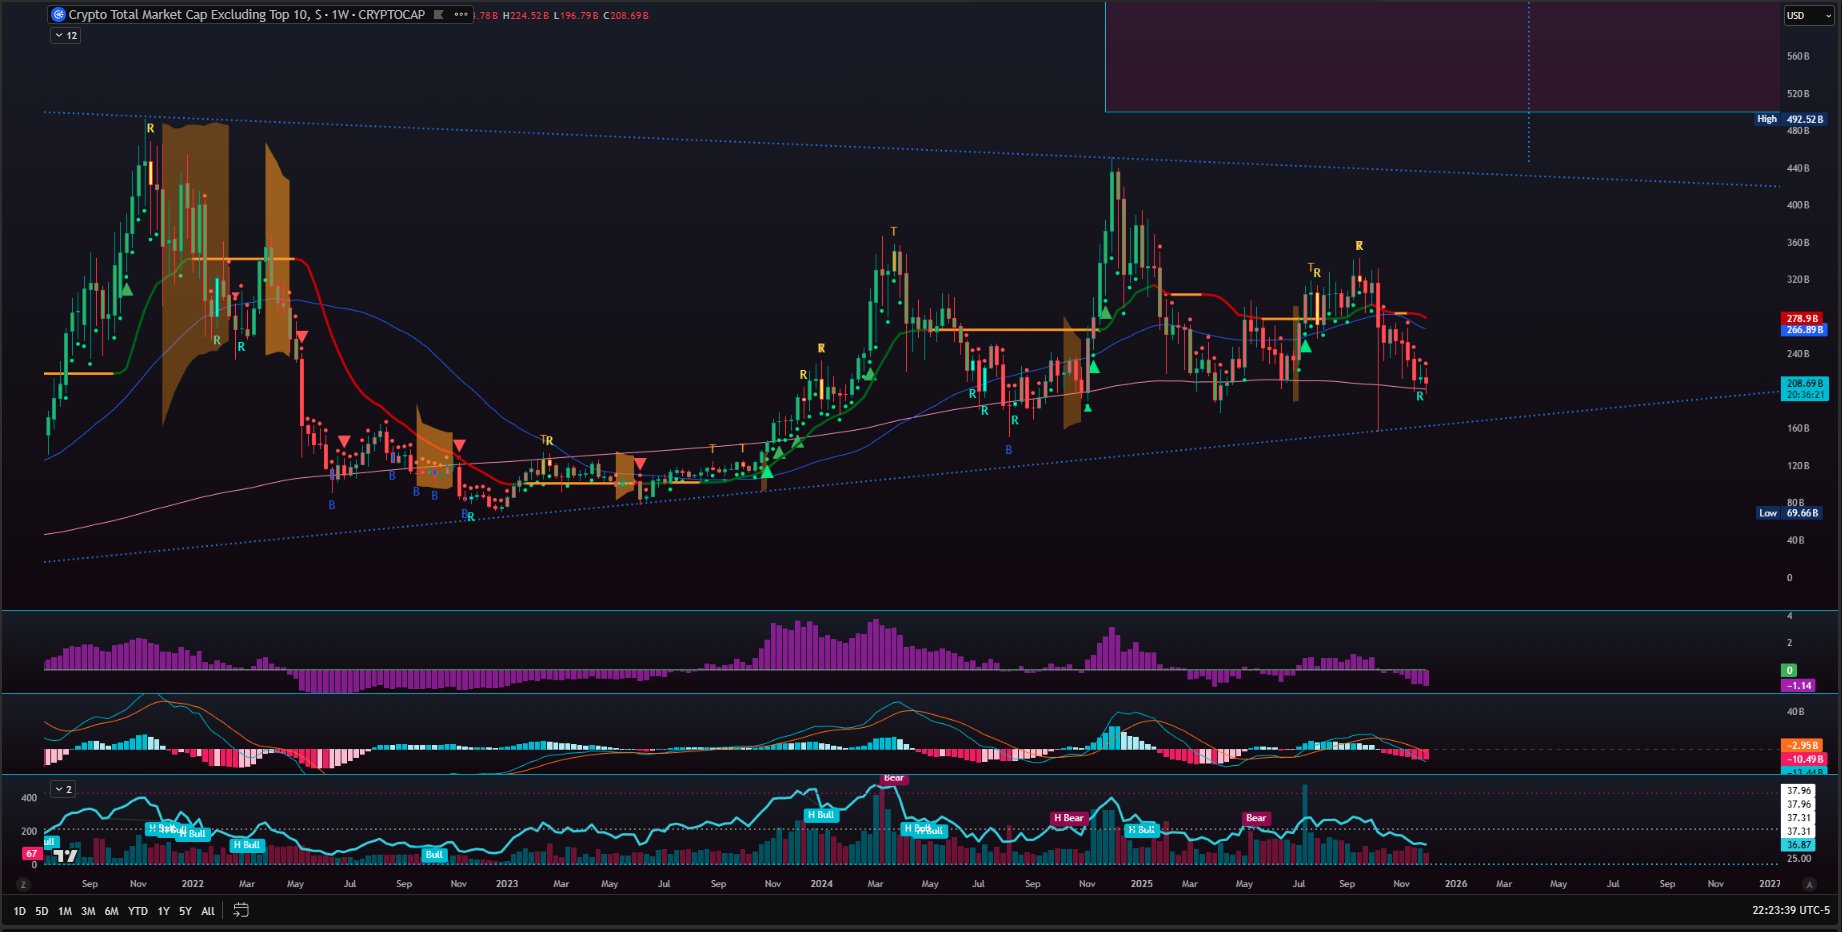Expand the collapsed 12 indicators legend

coord(65,36)
